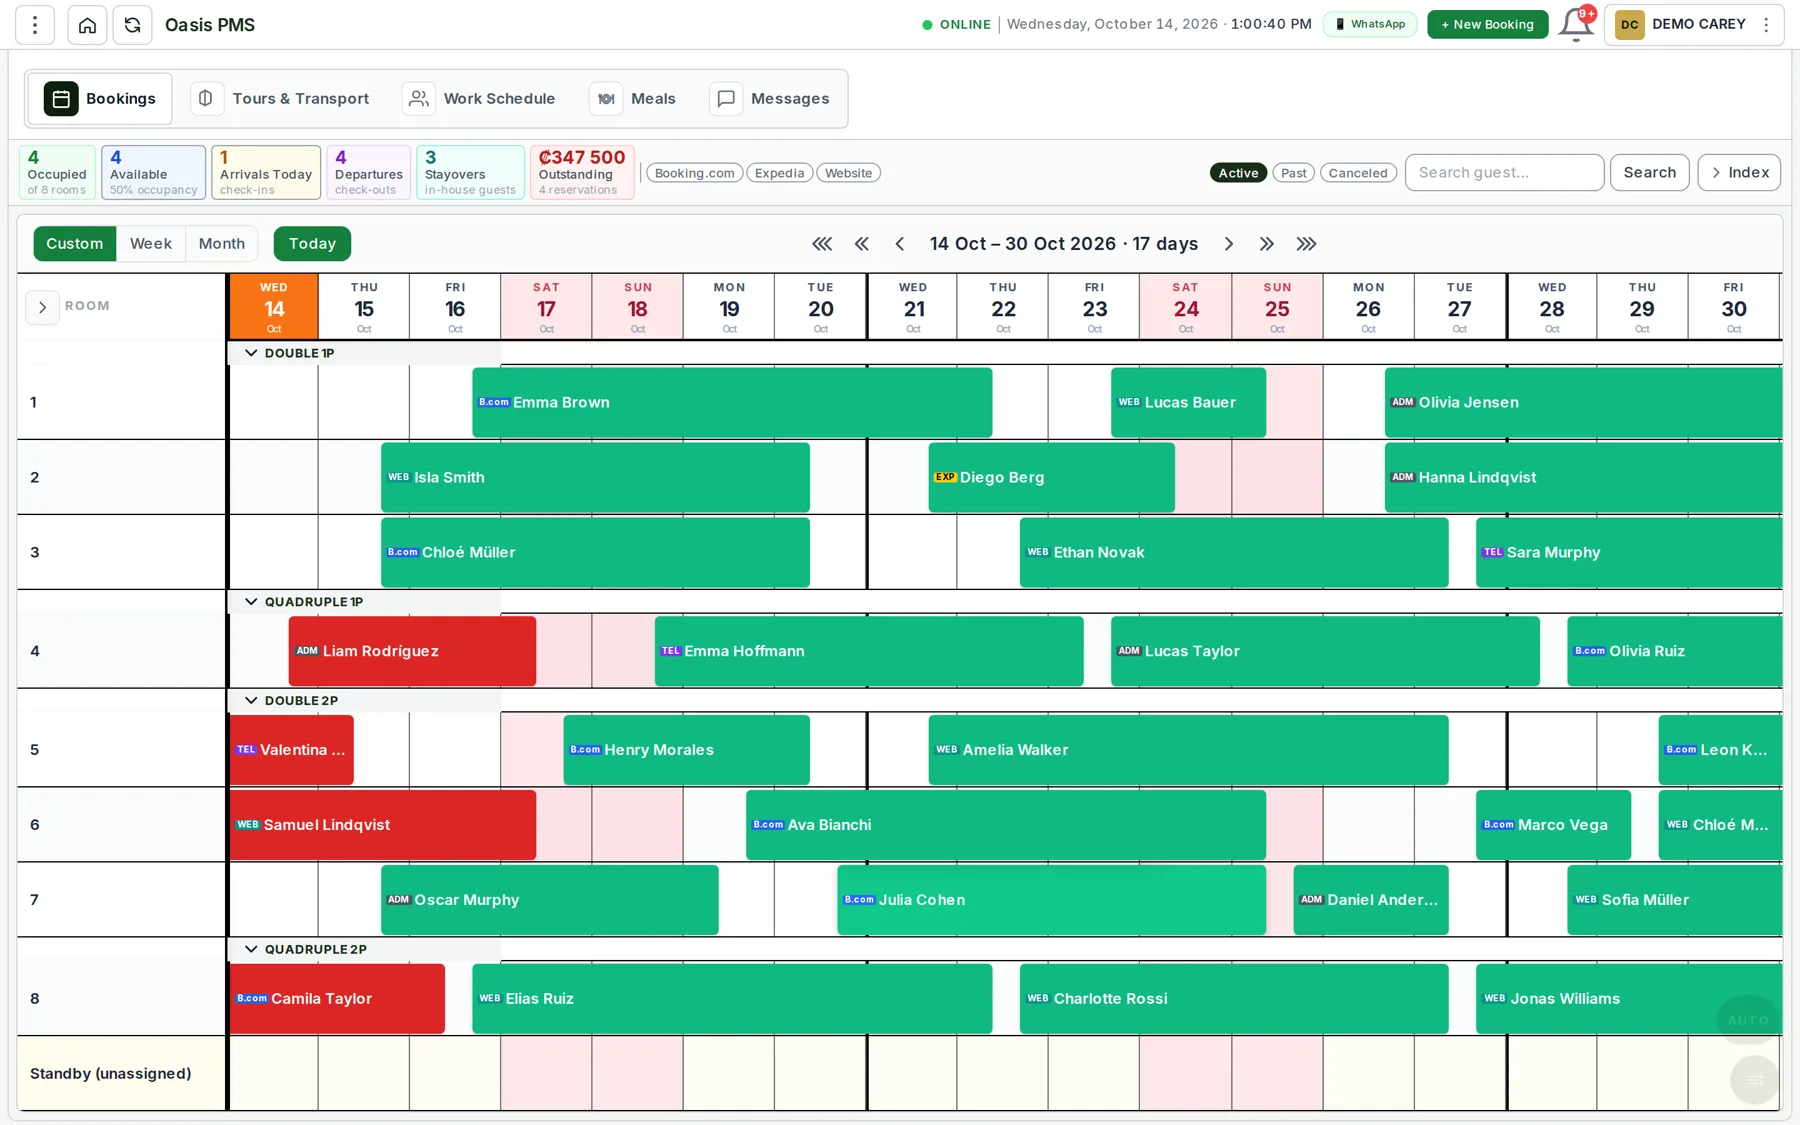Click the Arrivals Today stat card

[266, 173]
